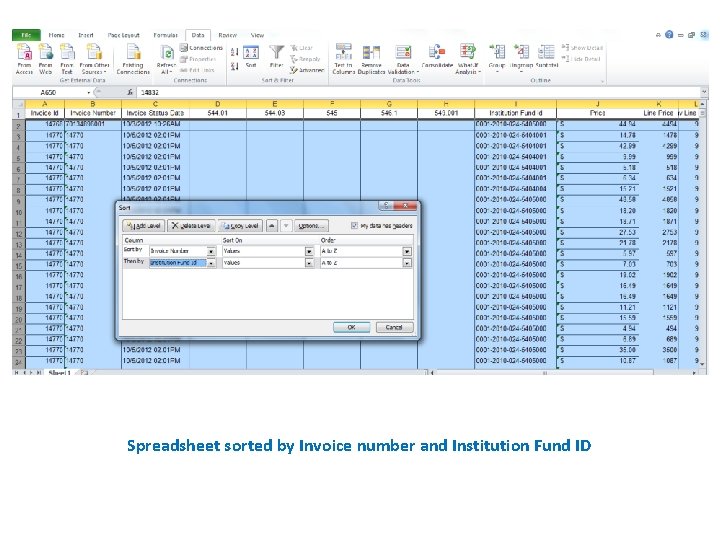
Task: Switch to the Formulas ribbon tab
Action: (165, 35)
